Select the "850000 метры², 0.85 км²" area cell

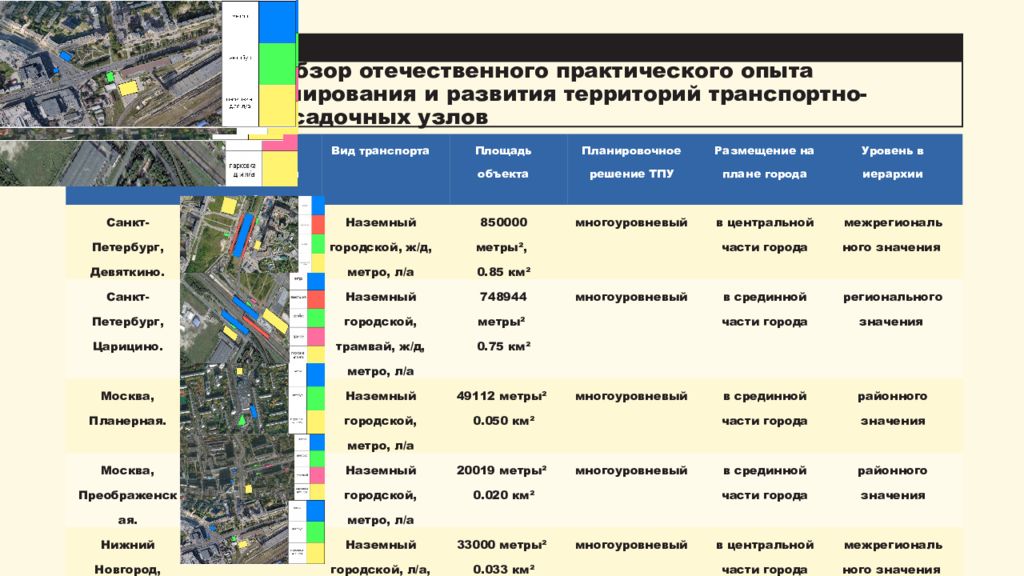503,247
